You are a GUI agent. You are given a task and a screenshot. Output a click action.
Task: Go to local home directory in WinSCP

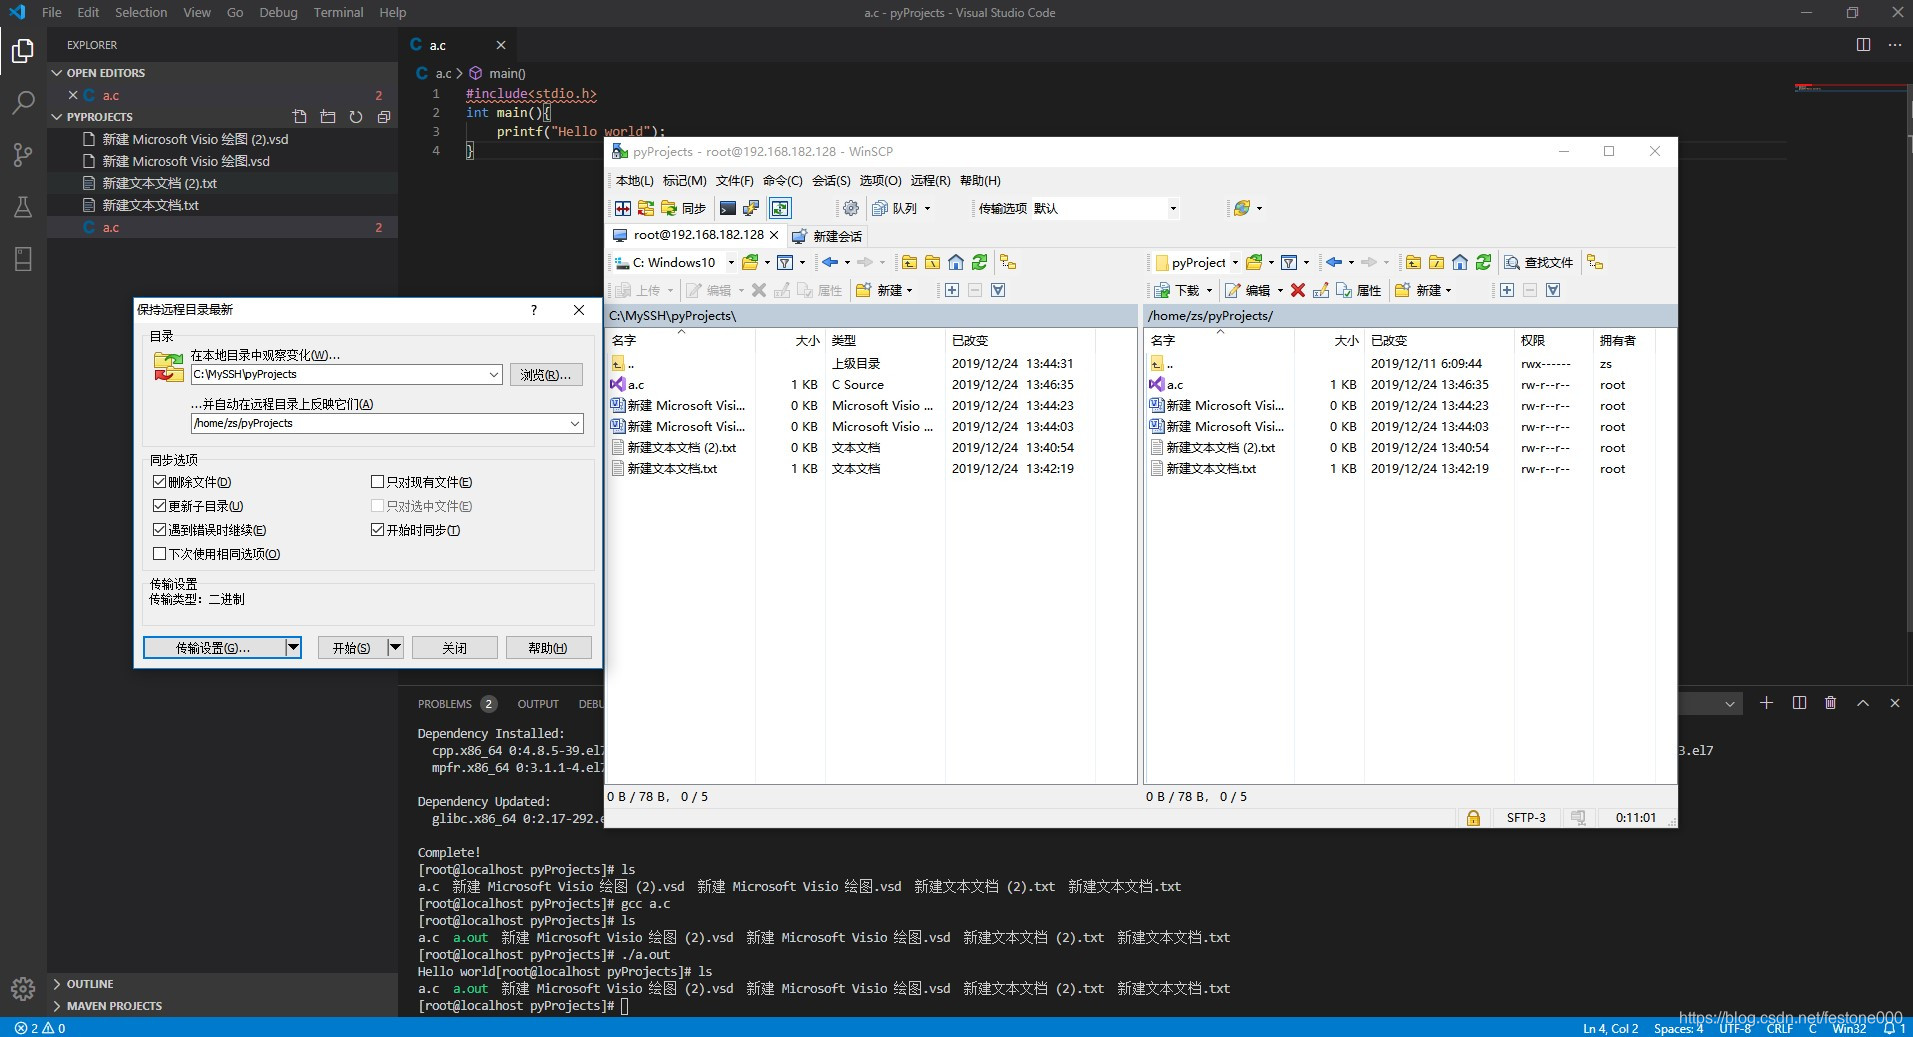(956, 262)
